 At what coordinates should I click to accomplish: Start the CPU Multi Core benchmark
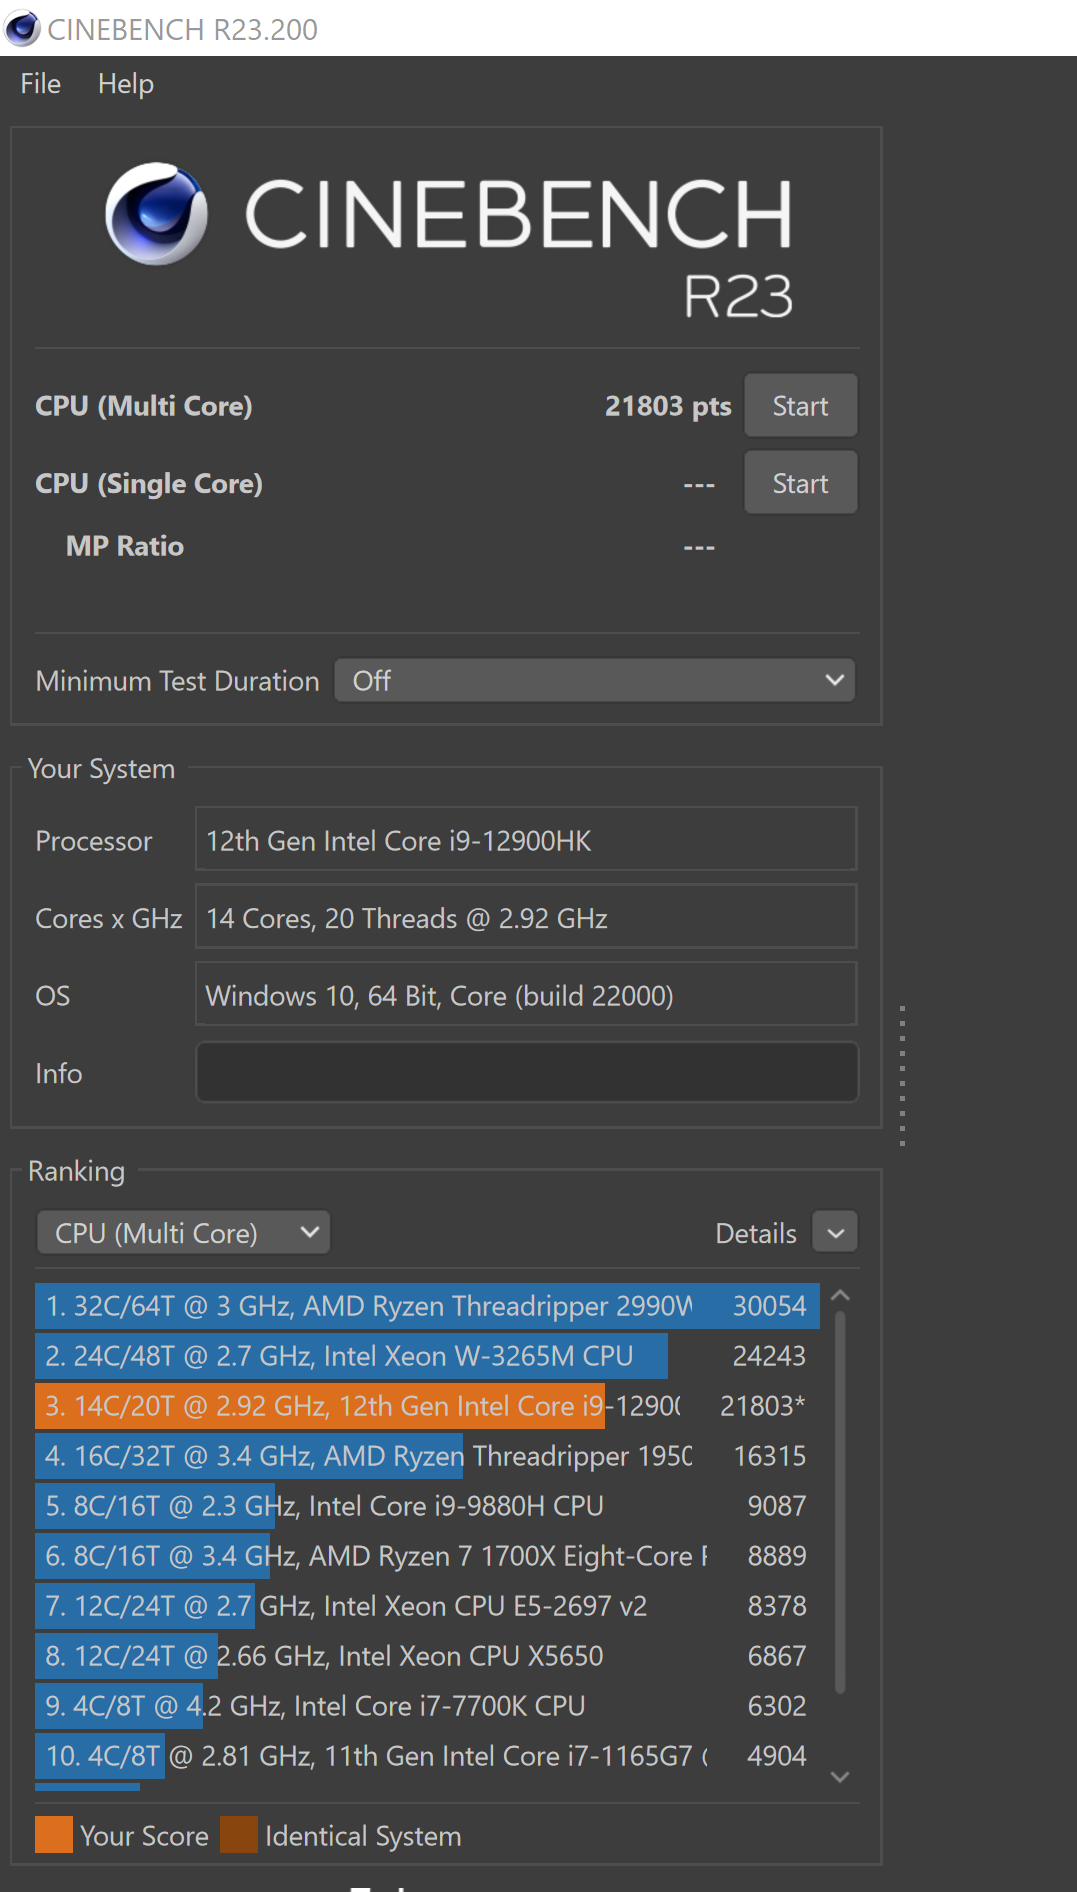[800, 406]
